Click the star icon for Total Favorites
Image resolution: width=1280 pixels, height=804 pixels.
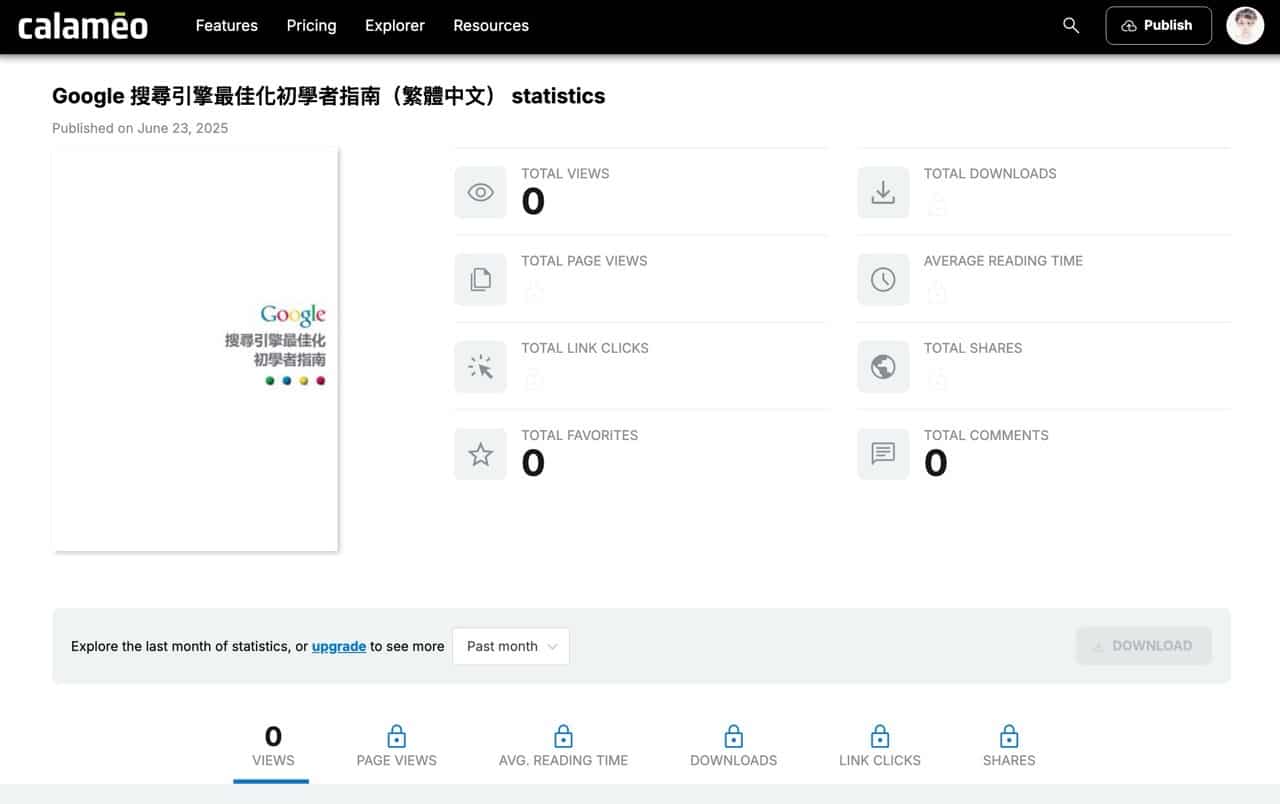[x=480, y=454]
